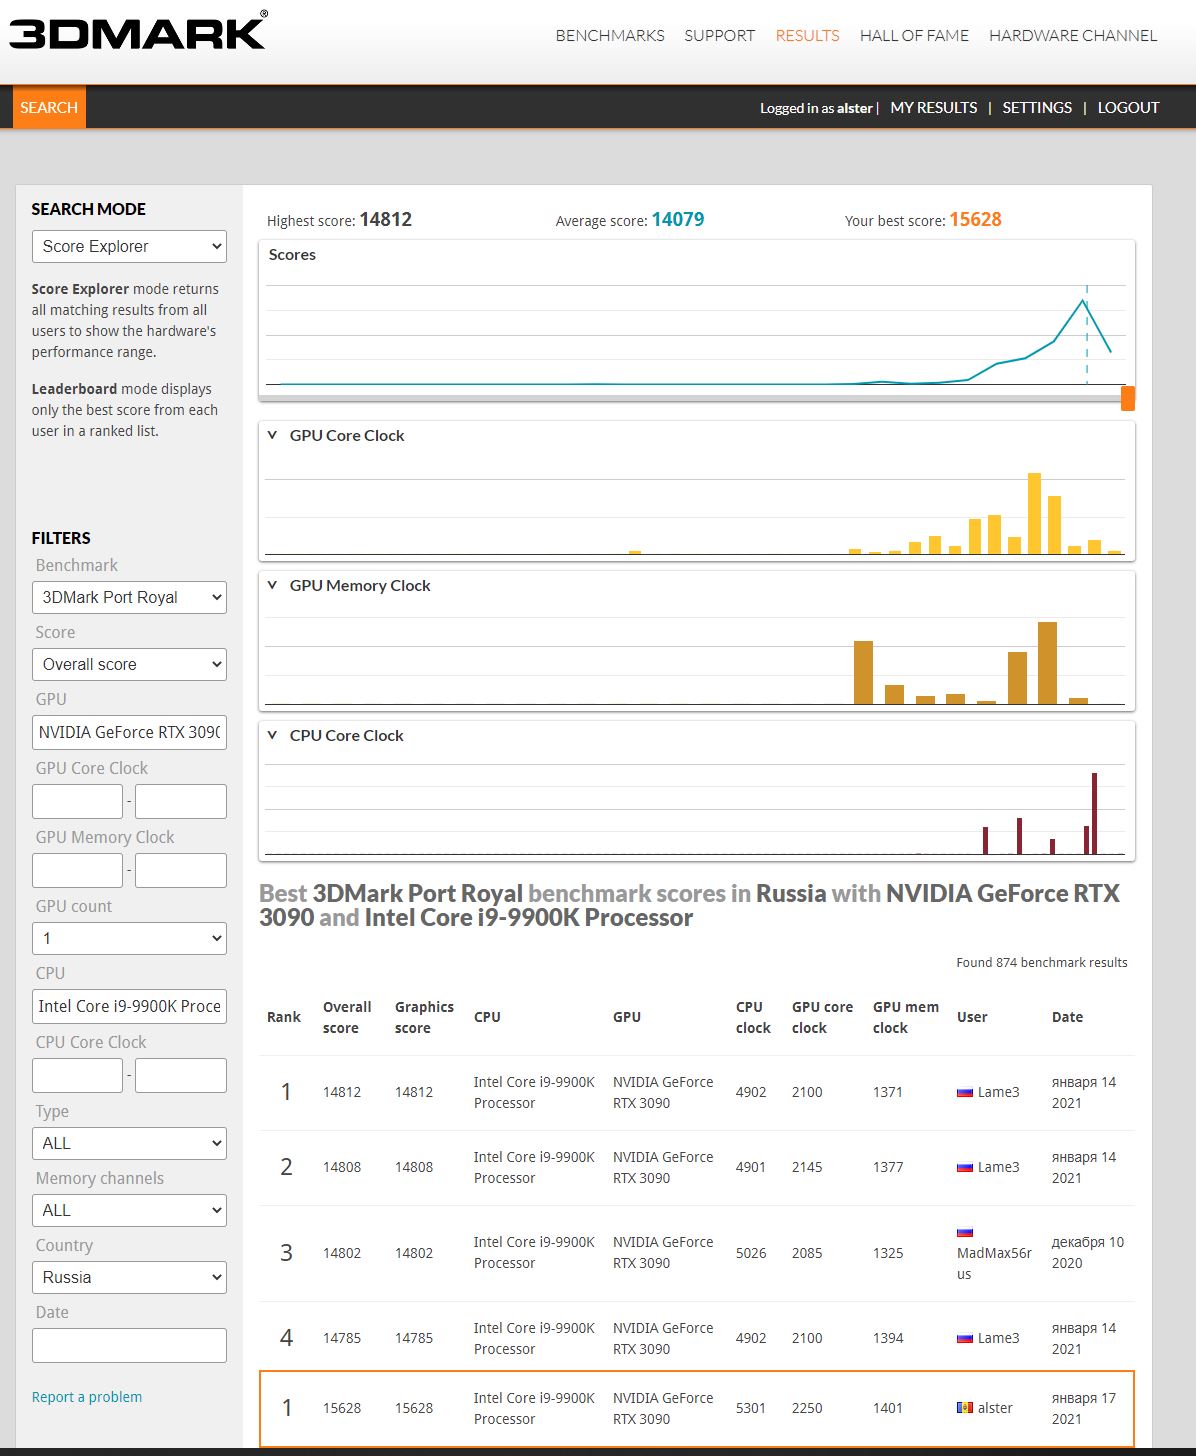Image resolution: width=1196 pixels, height=1456 pixels.
Task: Click the GPU Memory Clock minimum field
Action: coord(78,870)
